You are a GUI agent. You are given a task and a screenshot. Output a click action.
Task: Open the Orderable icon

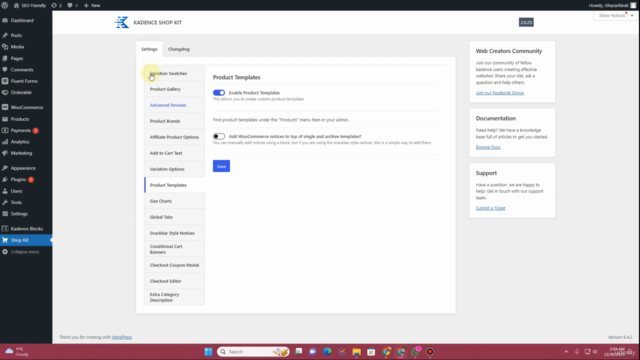(5, 93)
